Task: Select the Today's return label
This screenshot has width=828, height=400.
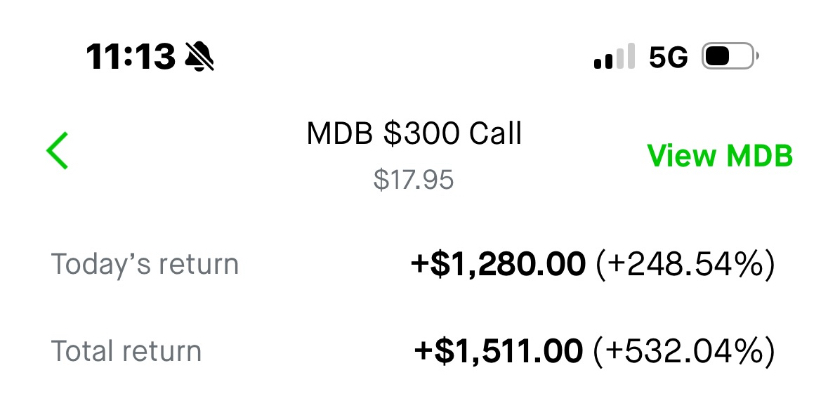Action: click(x=145, y=265)
